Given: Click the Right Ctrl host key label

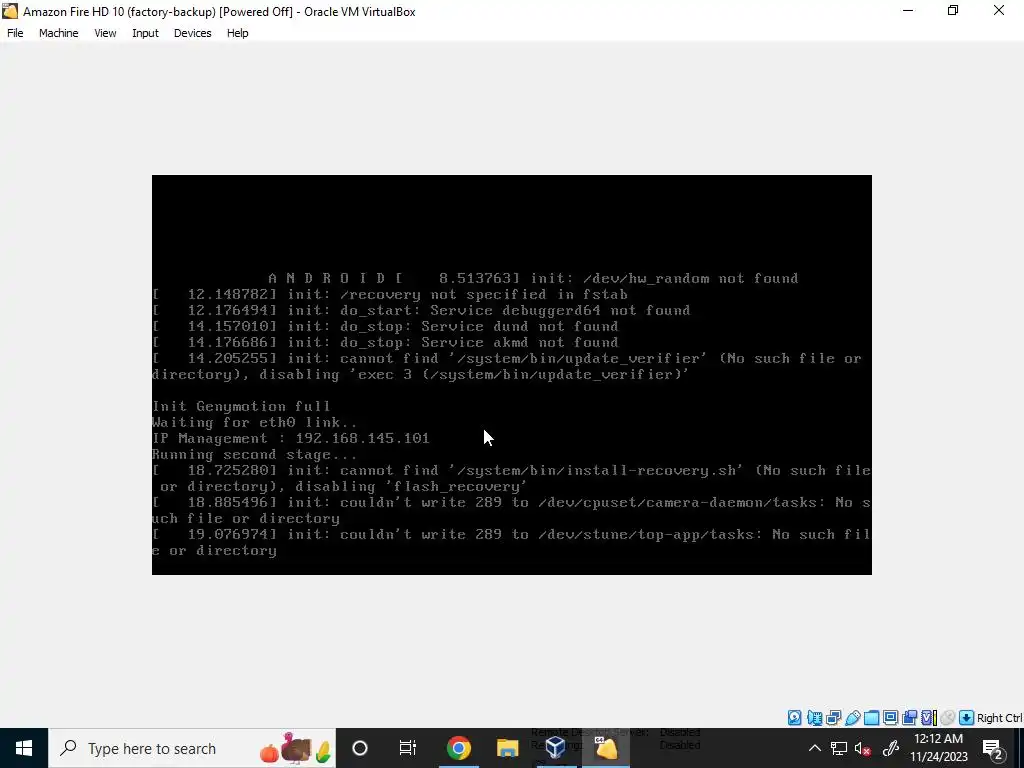Looking at the screenshot, I should 1000,718.
